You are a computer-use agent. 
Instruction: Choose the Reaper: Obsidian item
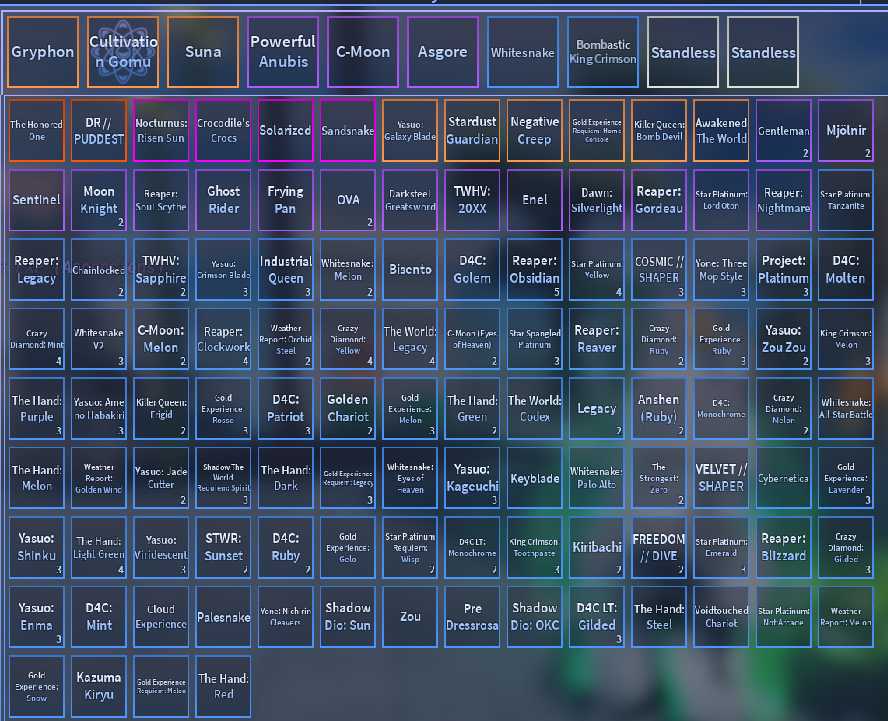(535, 270)
